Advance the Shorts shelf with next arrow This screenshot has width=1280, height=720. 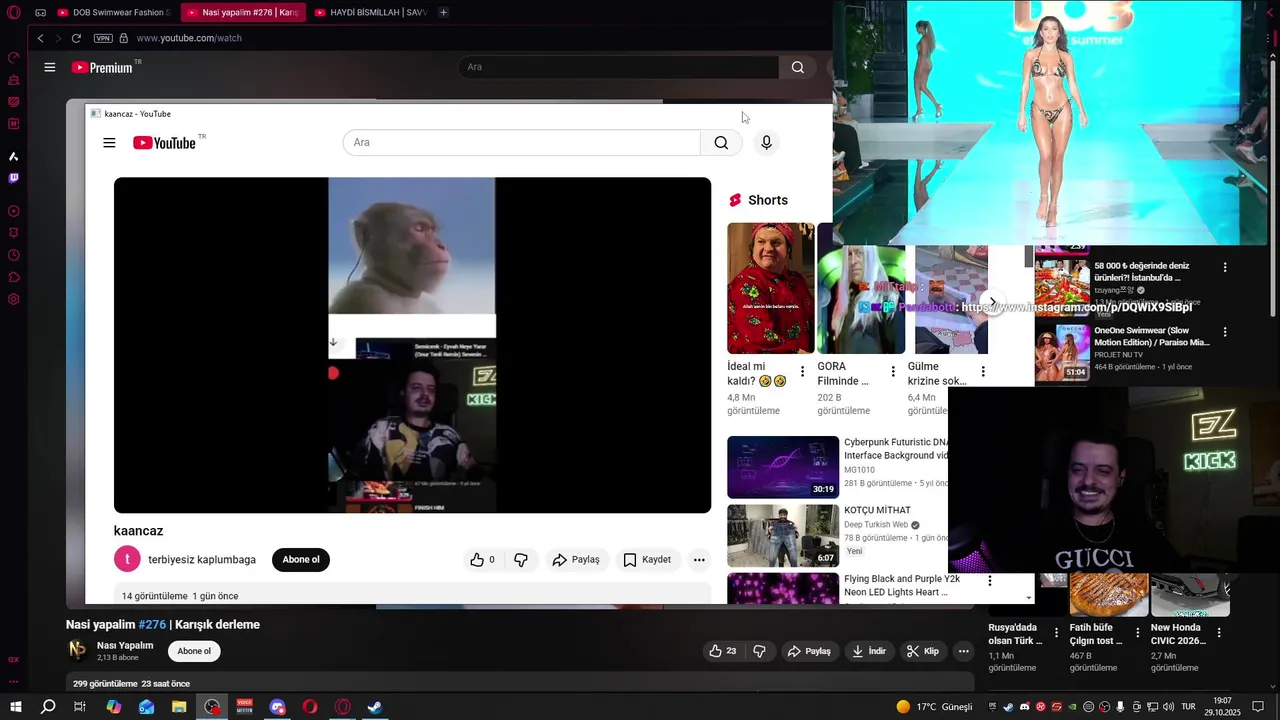coord(991,300)
